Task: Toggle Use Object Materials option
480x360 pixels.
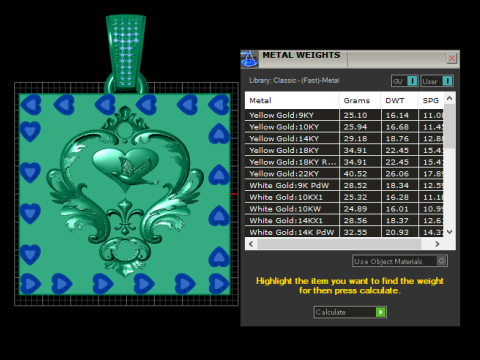Action: (400, 261)
